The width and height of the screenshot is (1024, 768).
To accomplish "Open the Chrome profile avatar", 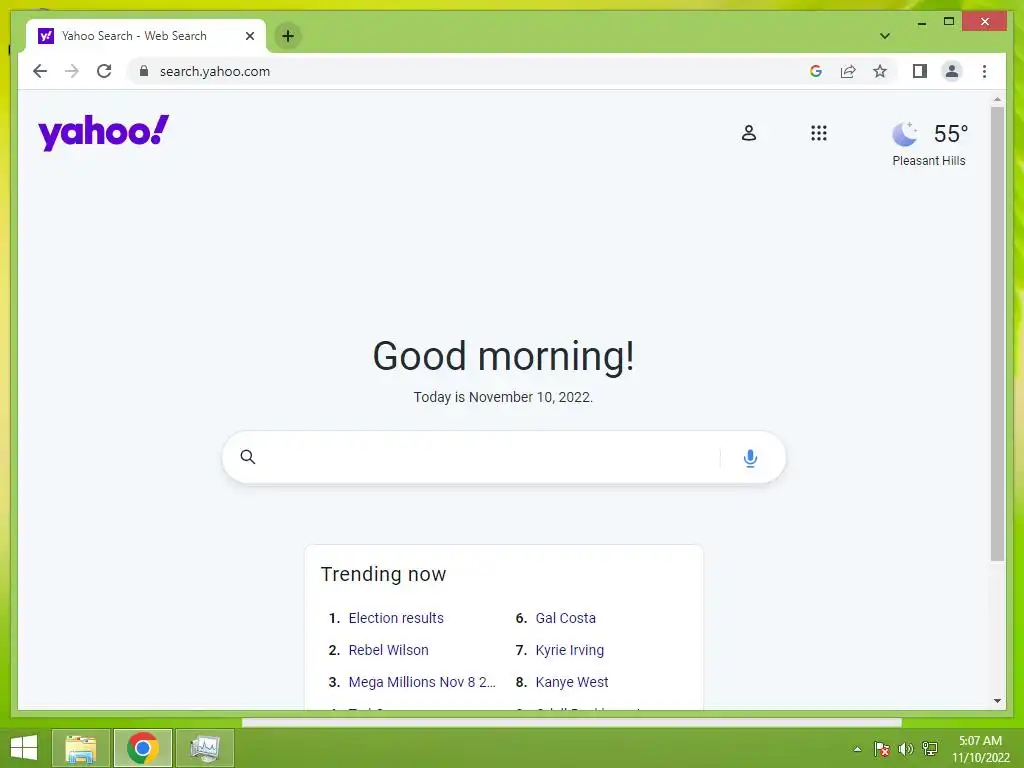I will pyautogui.click(x=952, y=71).
